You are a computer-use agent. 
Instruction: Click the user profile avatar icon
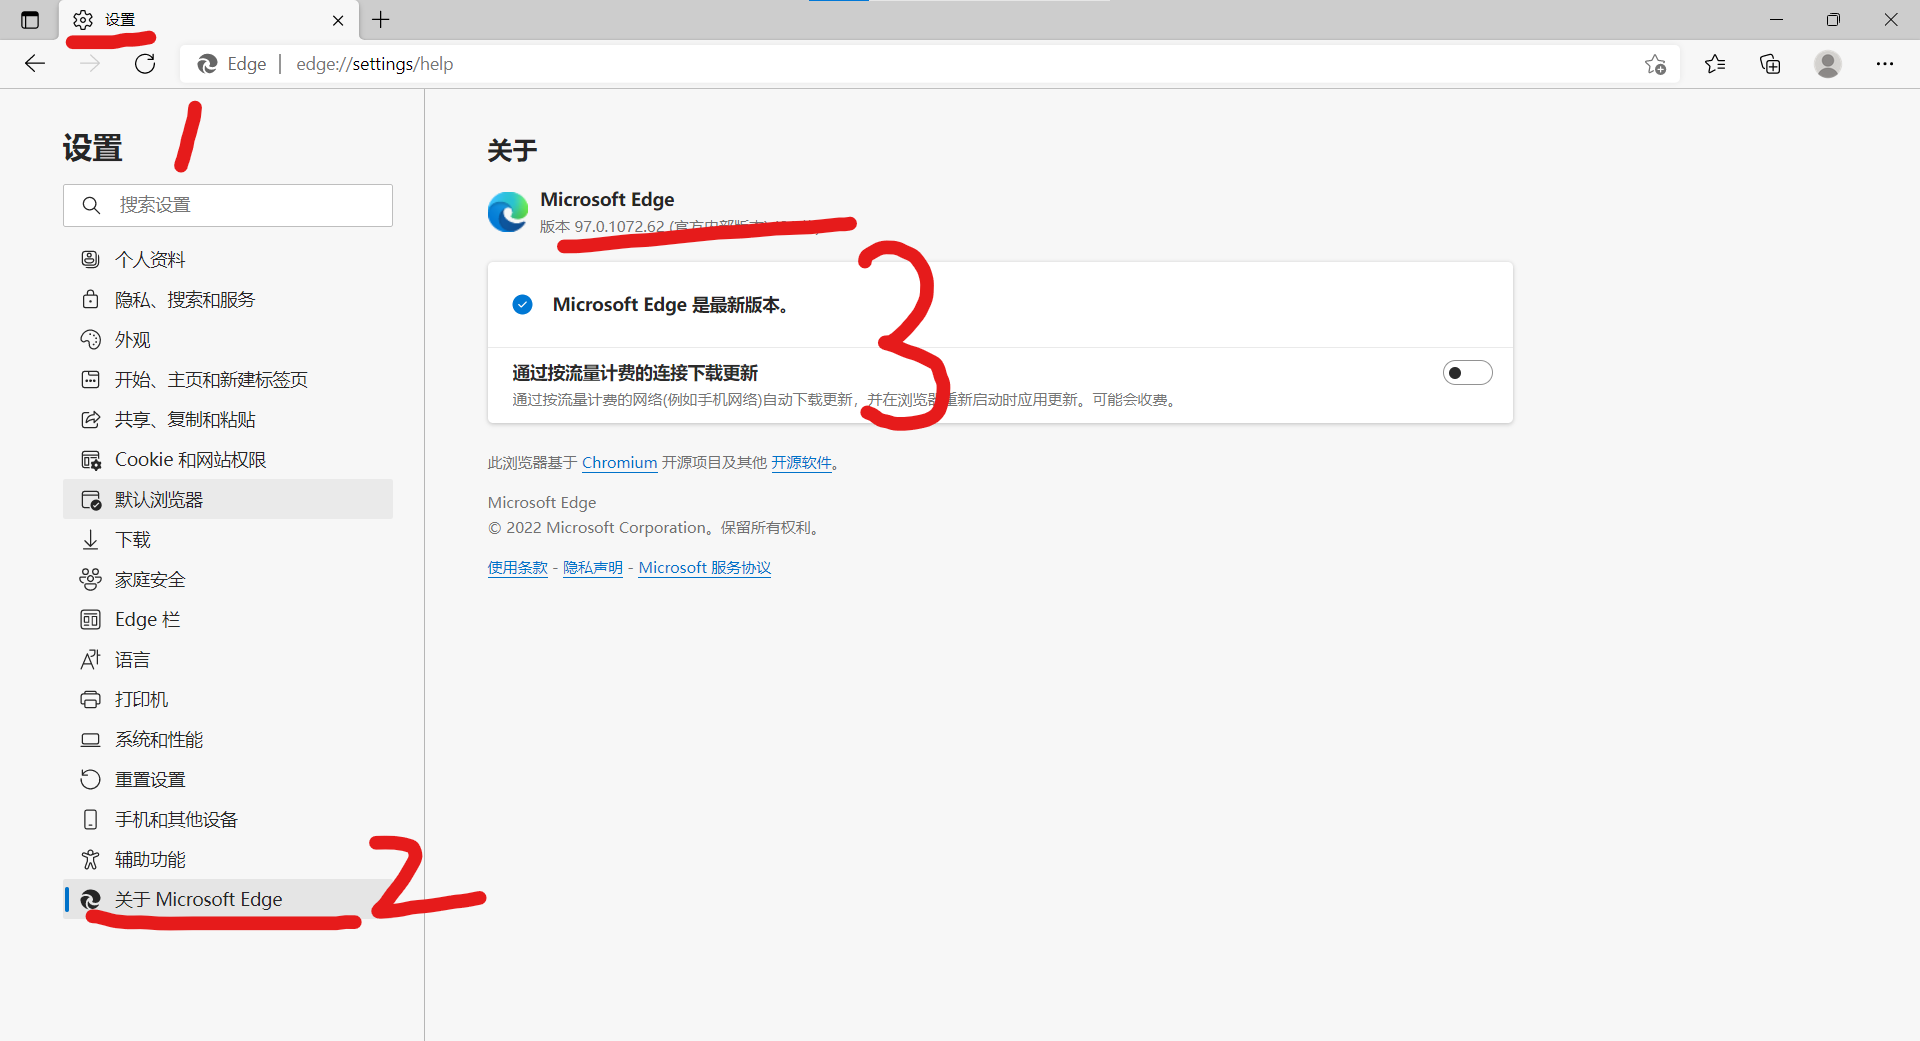pos(1827,64)
